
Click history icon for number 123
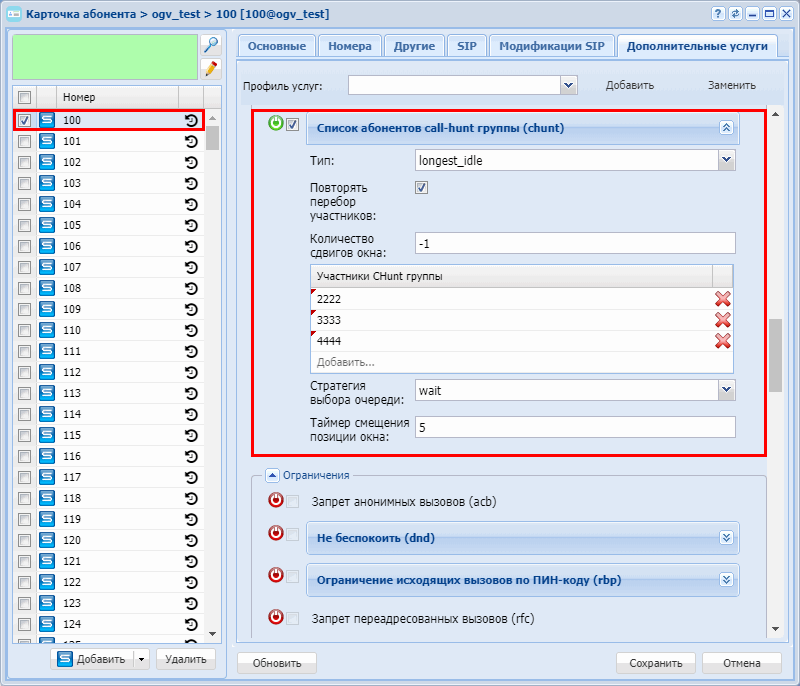pos(191,603)
